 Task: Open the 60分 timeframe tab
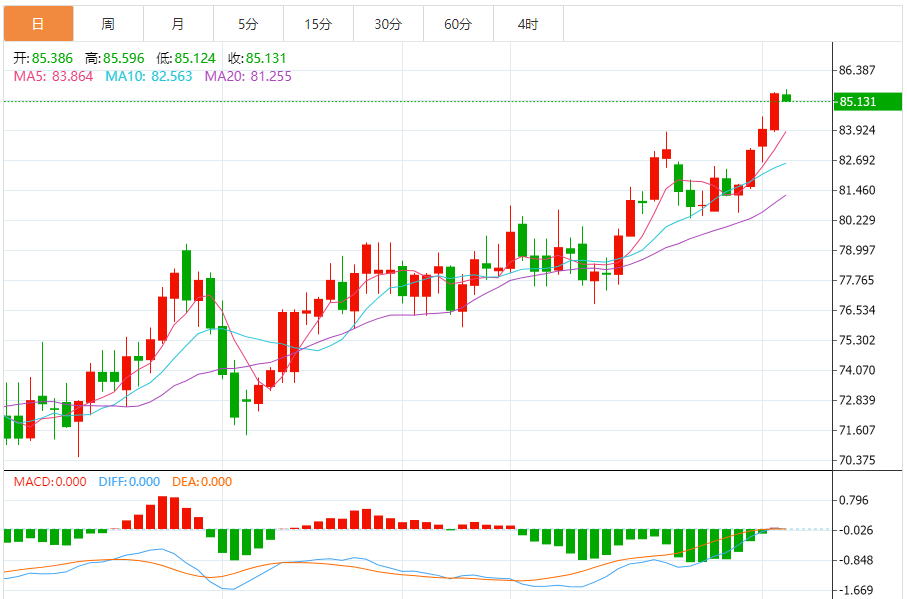[x=458, y=24]
